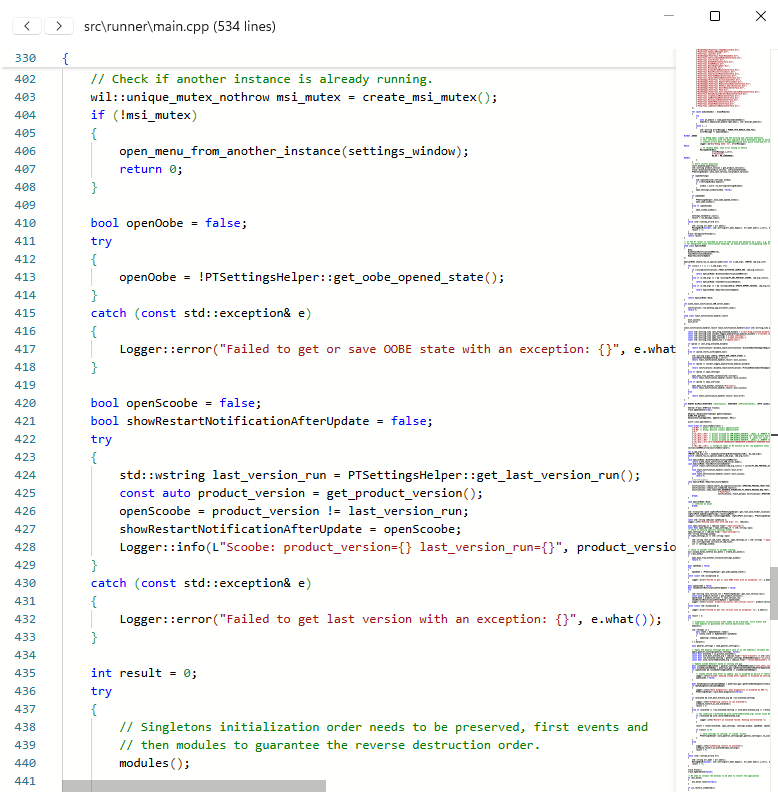Click the file path src\runner\main.cpp title
This screenshot has width=778, height=792.
point(180,26)
